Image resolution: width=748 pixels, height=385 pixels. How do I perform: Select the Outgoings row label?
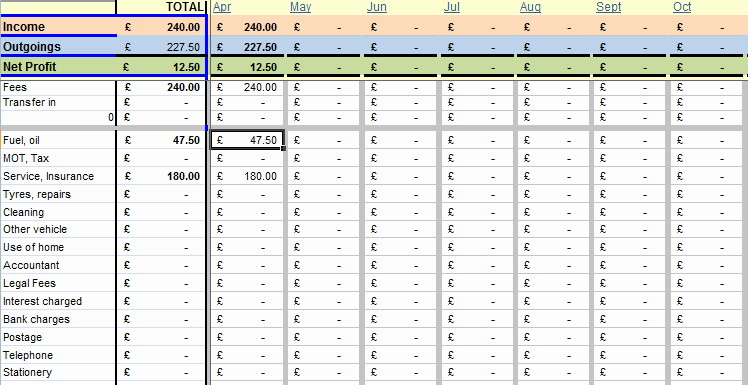(x=58, y=47)
